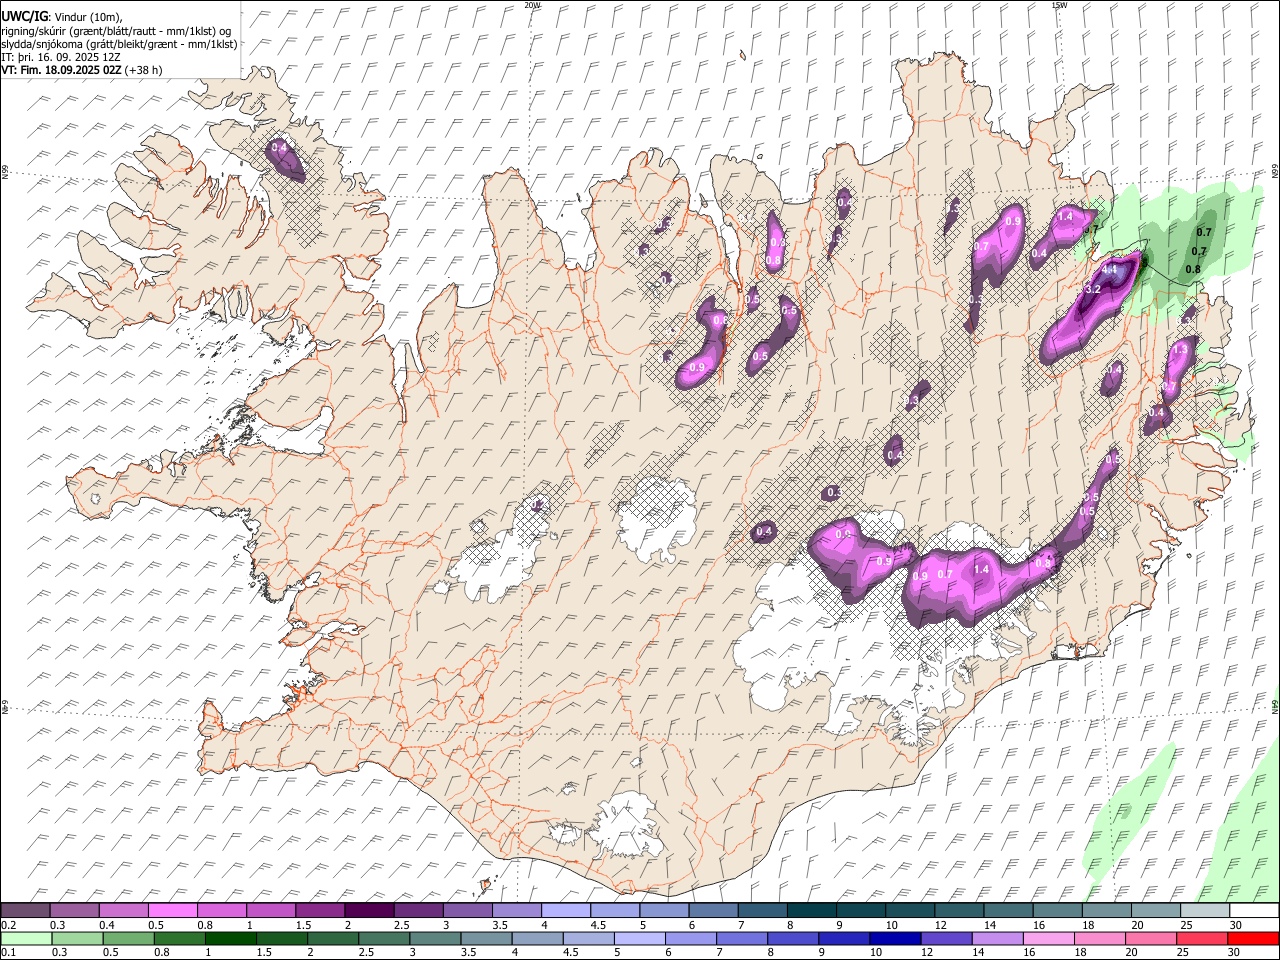This screenshot has width=1280, height=960.
Task: Click the 1.4 value on the southern snow band
Action: pyautogui.click(x=981, y=569)
